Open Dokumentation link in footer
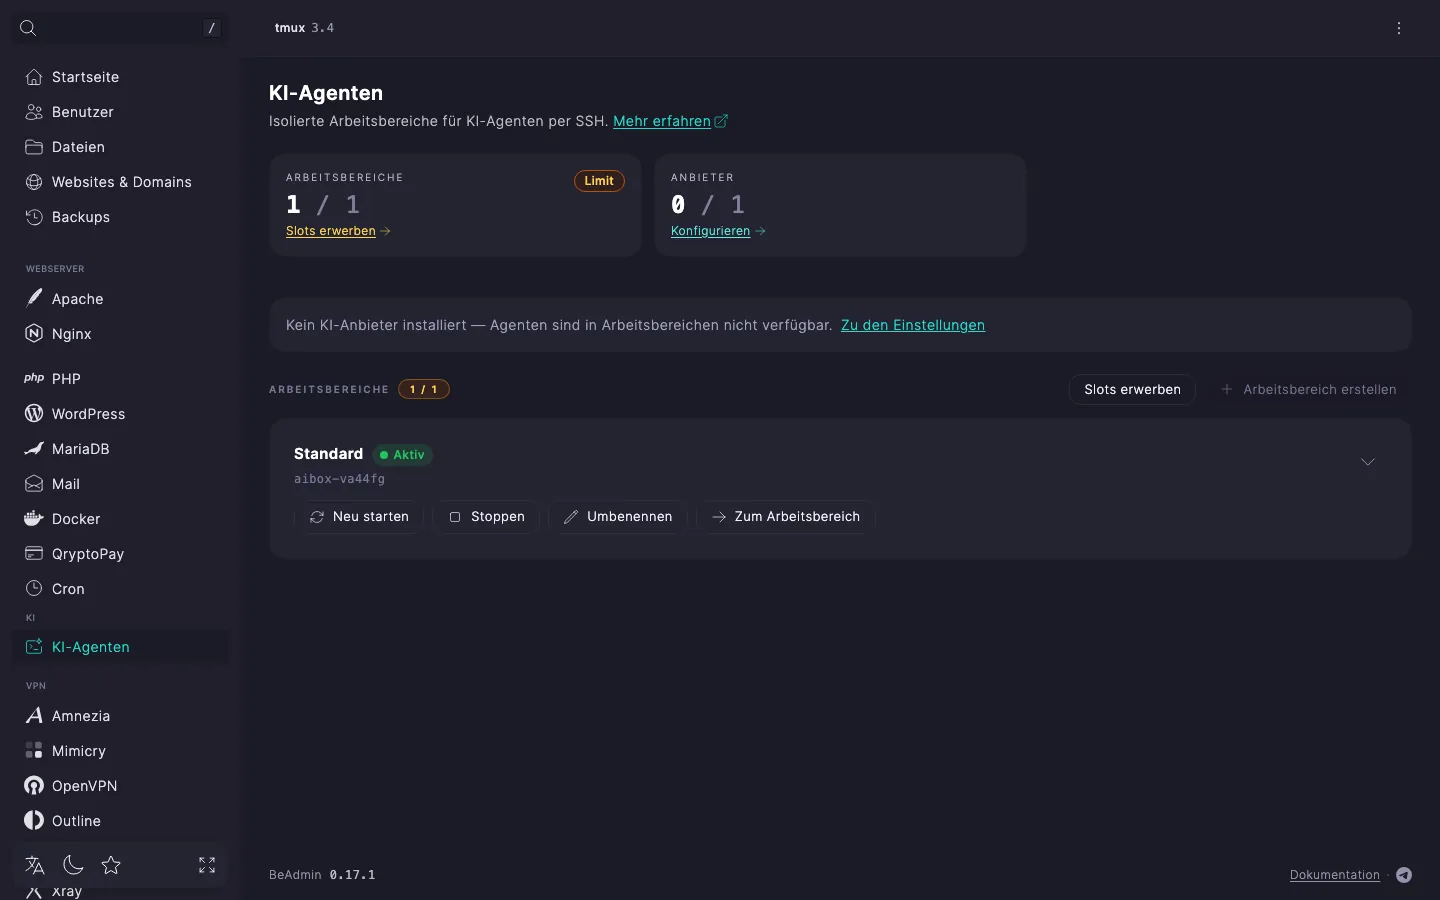 click(x=1335, y=875)
